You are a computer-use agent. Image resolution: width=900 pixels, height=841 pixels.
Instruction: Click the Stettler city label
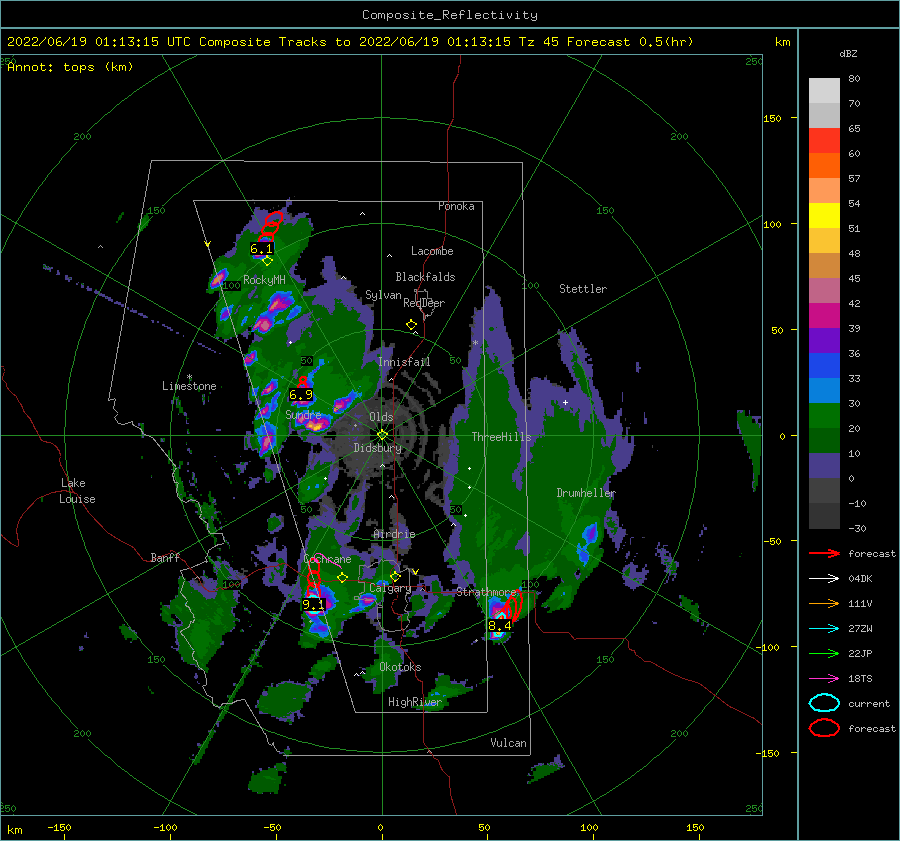click(583, 289)
